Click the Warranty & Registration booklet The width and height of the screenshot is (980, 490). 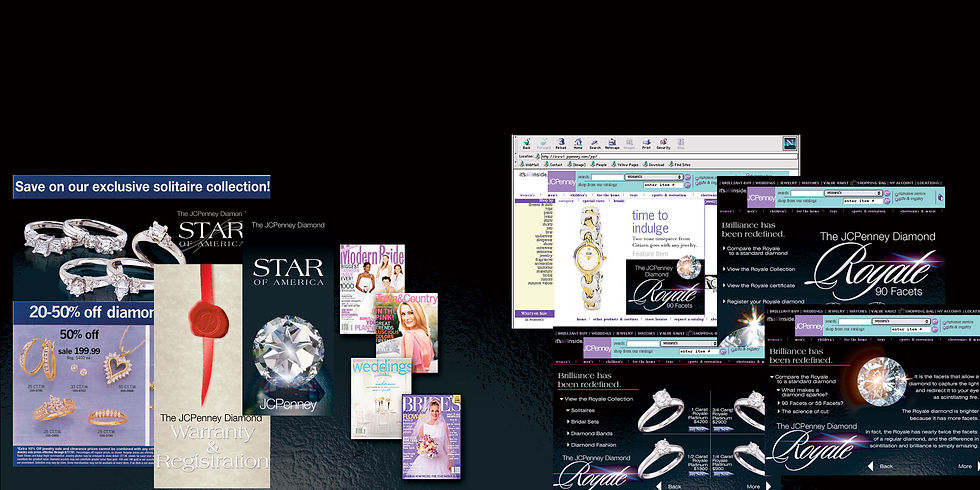(212, 376)
